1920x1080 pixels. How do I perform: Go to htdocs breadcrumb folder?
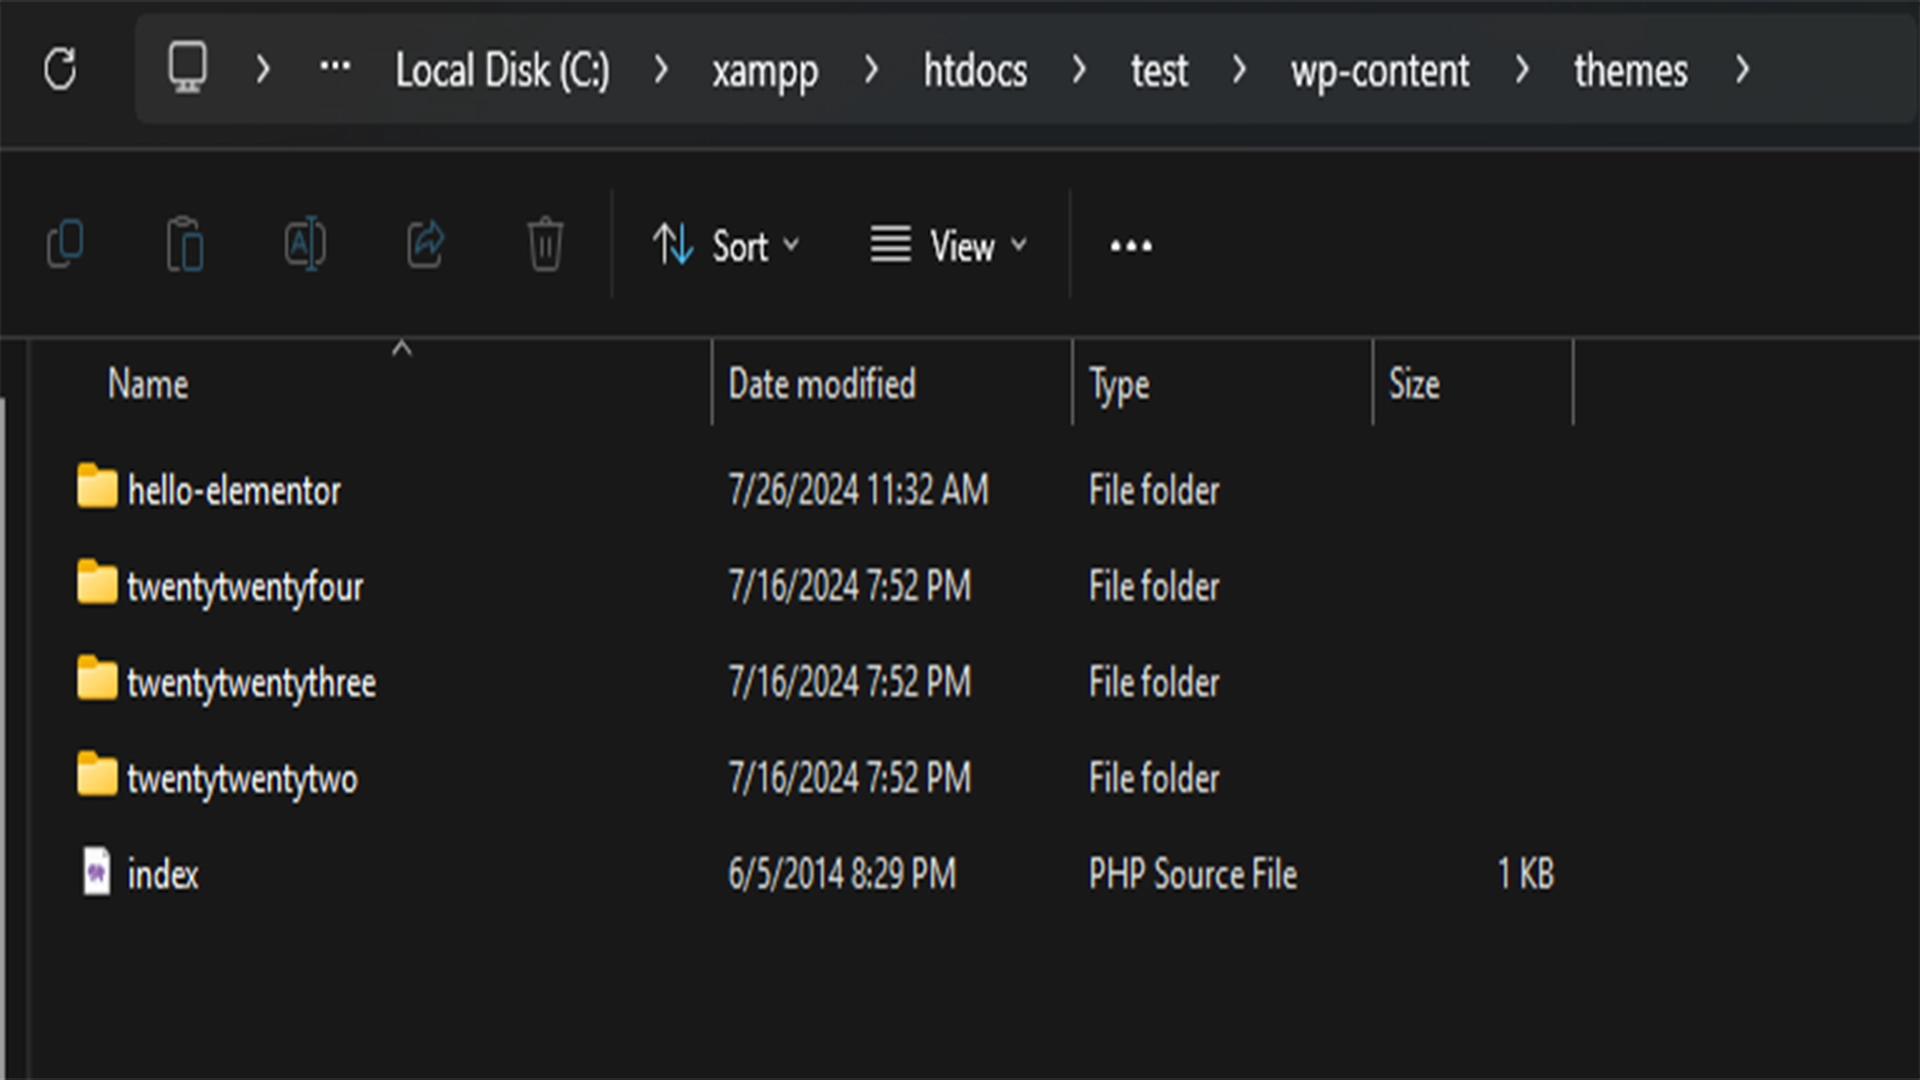[975, 71]
